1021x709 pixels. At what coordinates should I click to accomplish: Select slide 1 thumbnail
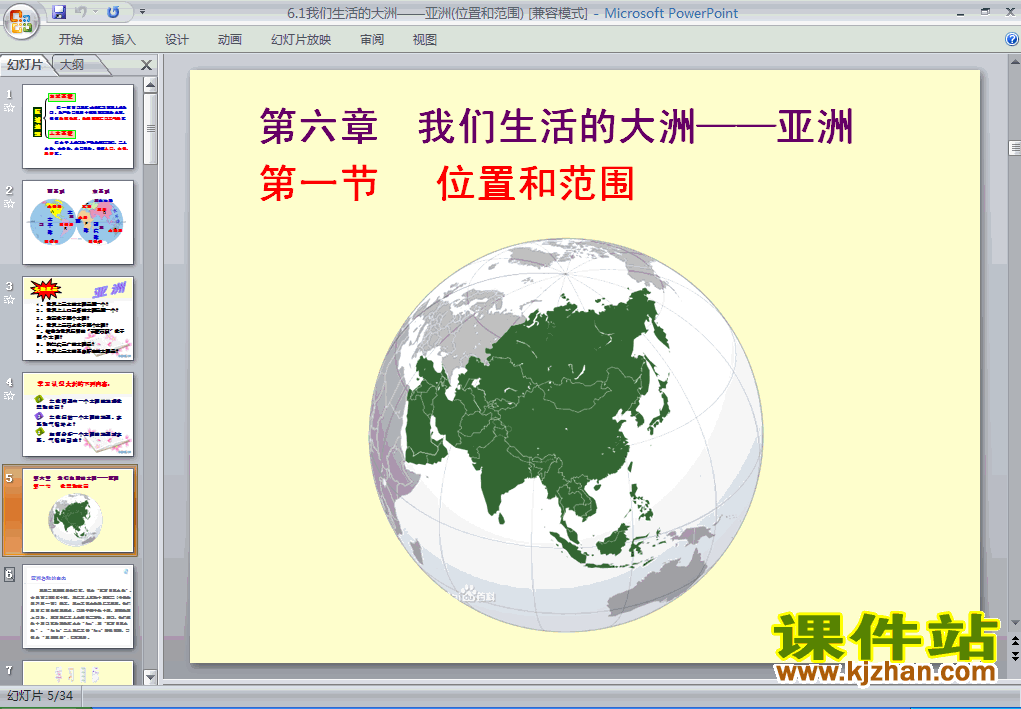tap(78, 126)
